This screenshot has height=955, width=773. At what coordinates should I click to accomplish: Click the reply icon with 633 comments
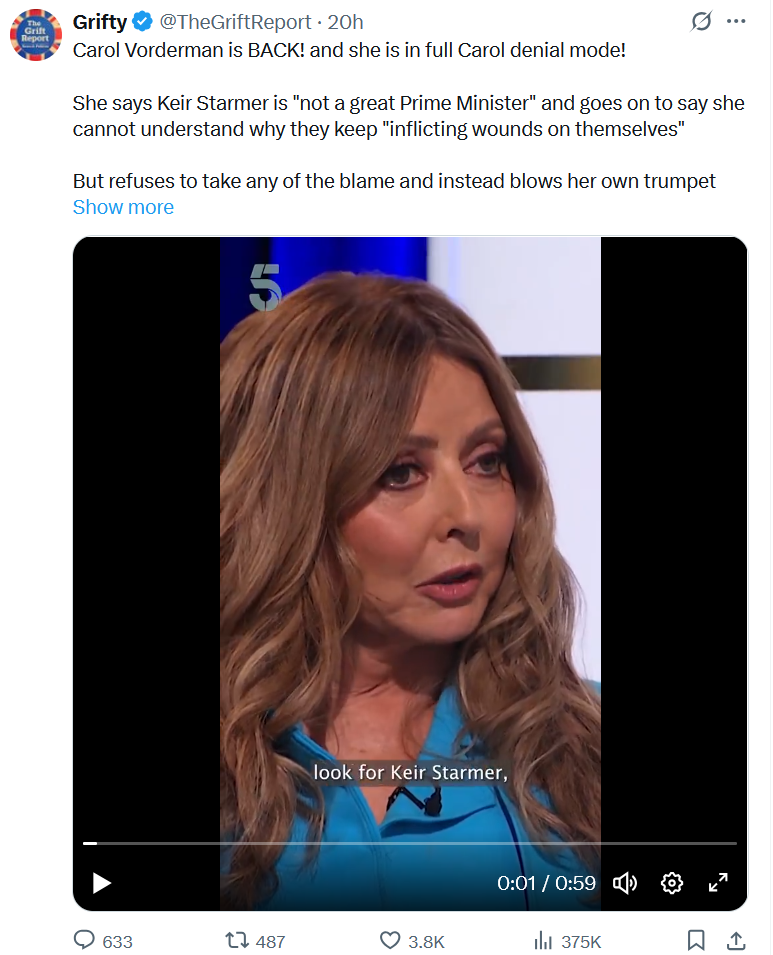click(85, 940)
